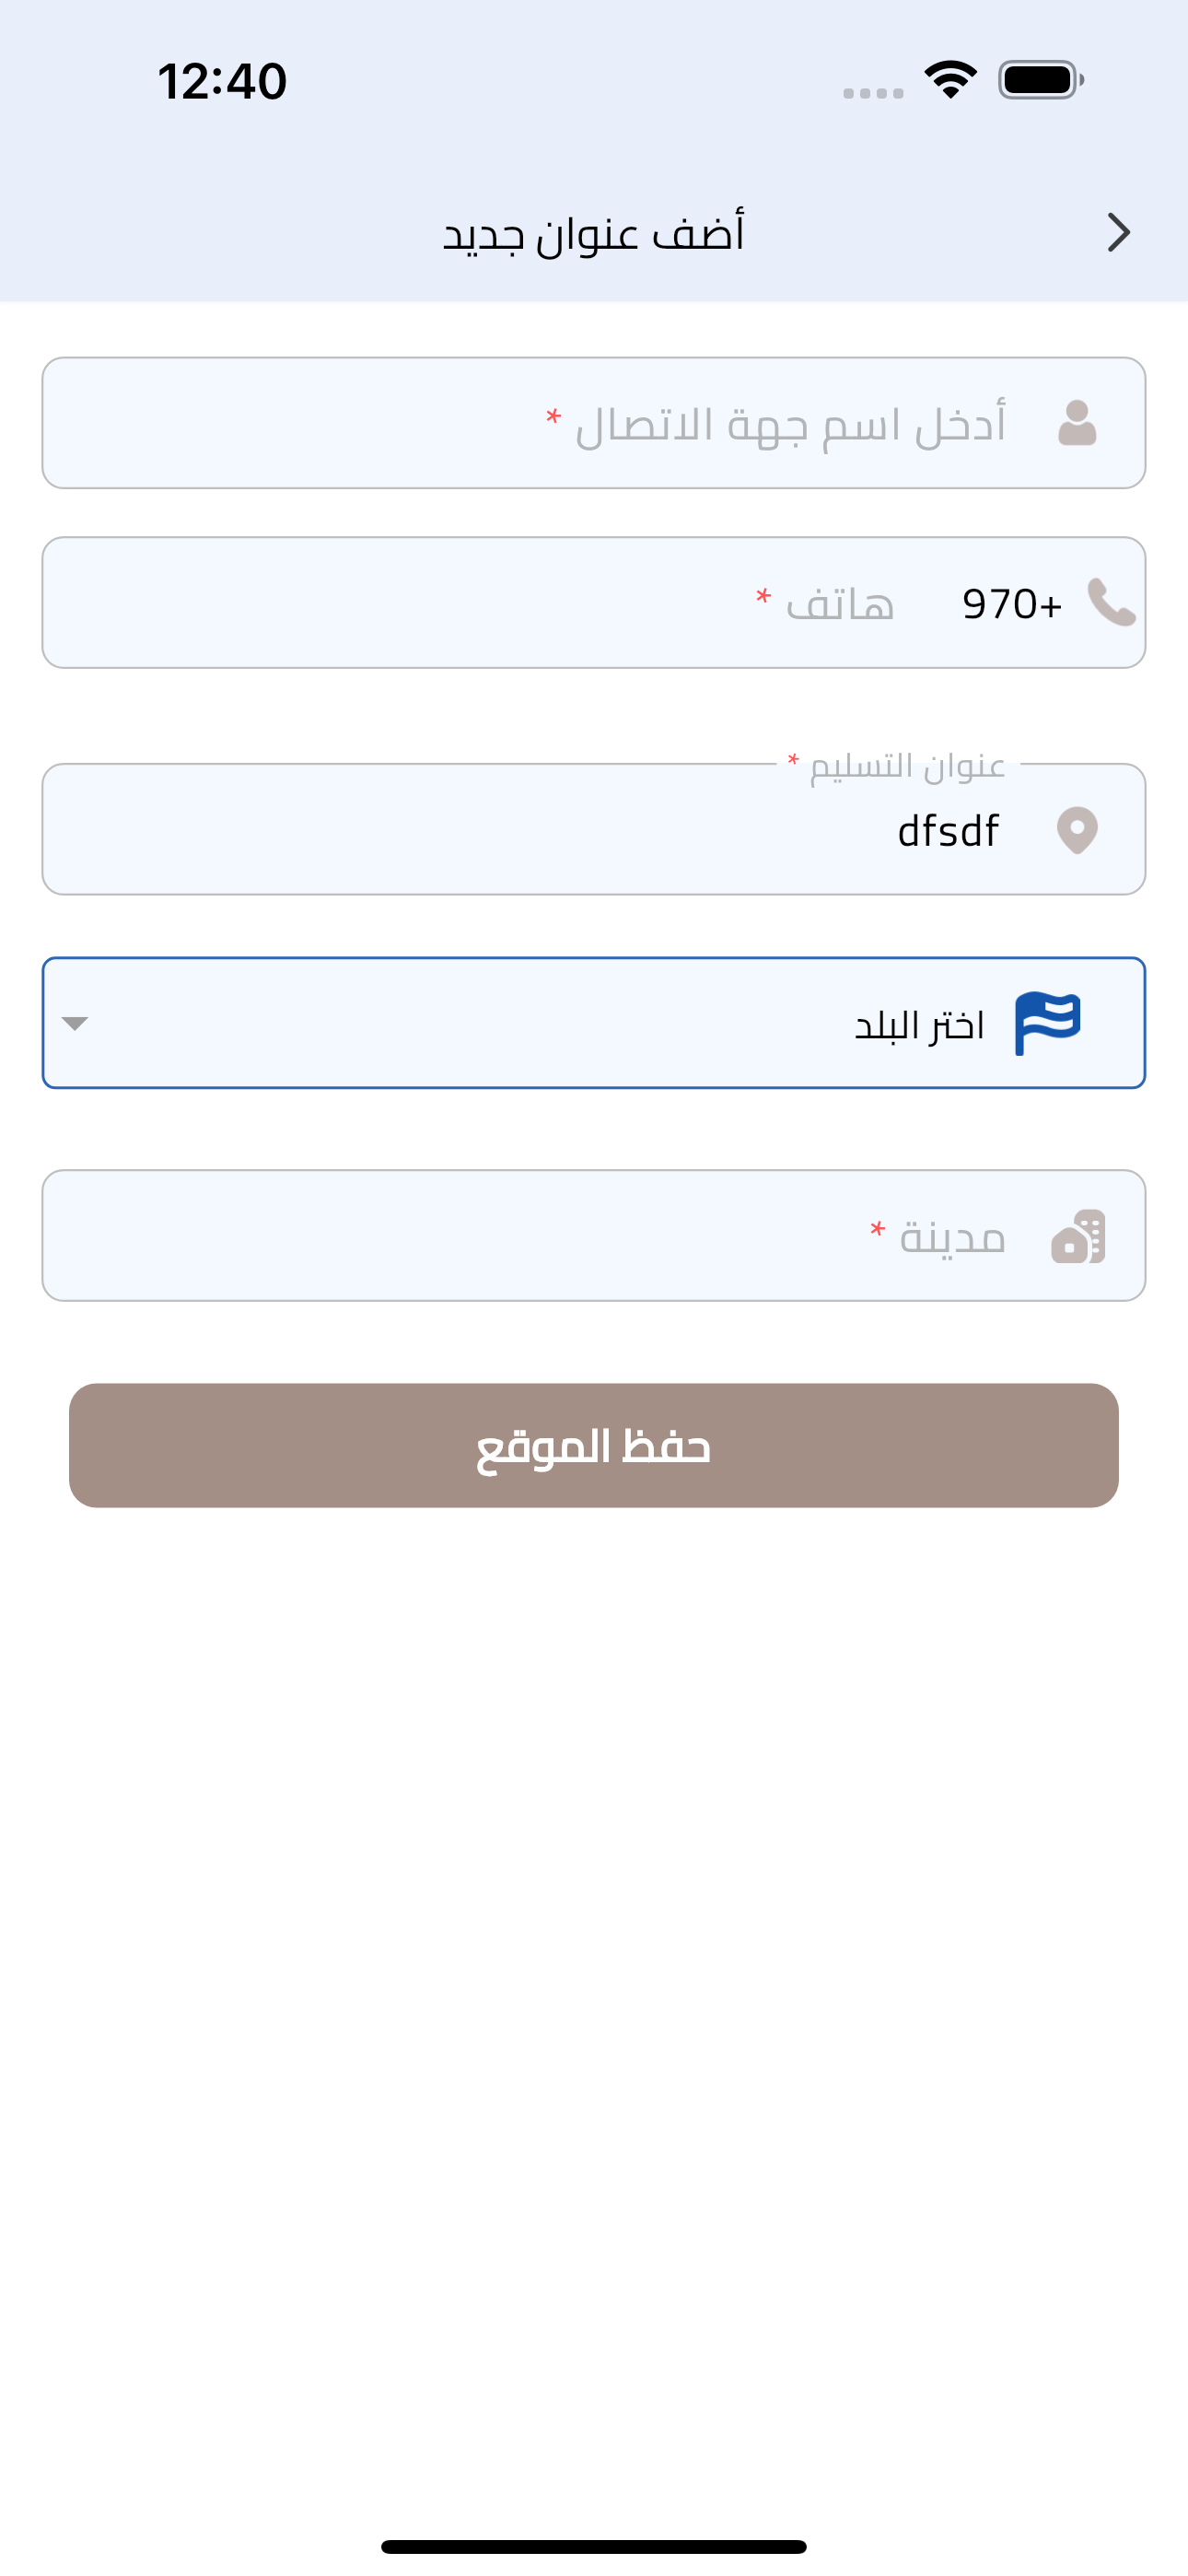Open the اختر البلد country selector
Viewport: 1188px width, 2576px height.
point(594,1023)
